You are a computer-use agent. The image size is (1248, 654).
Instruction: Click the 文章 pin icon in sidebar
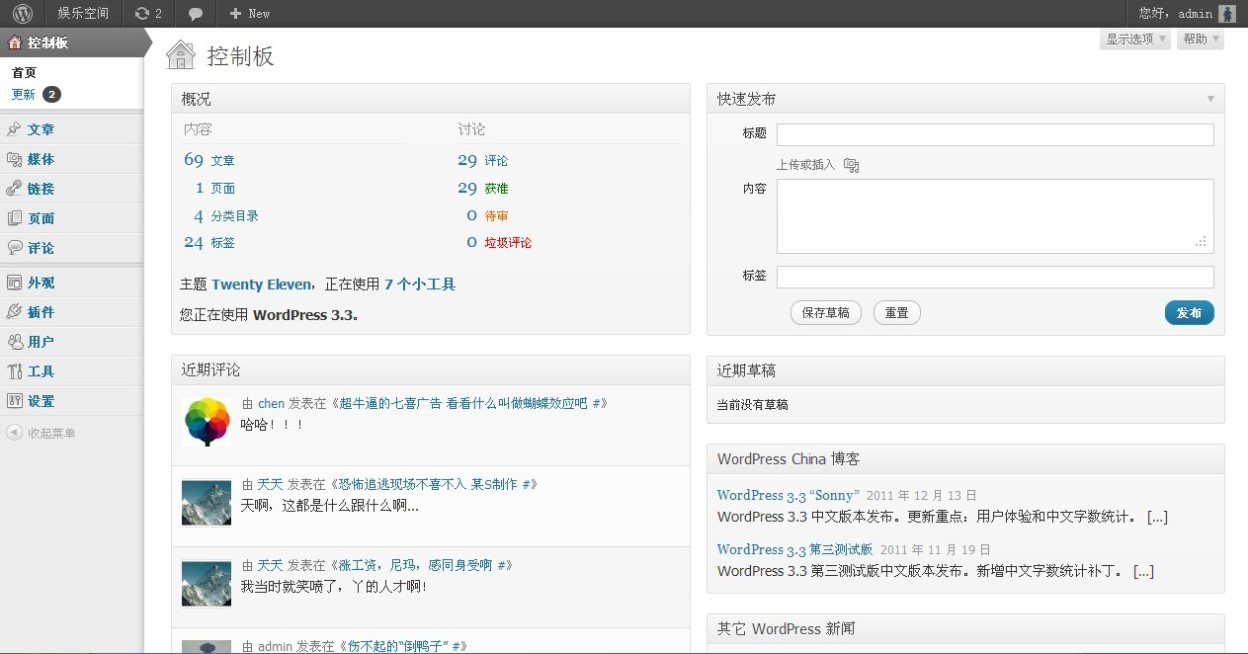[x=14, y=129]
